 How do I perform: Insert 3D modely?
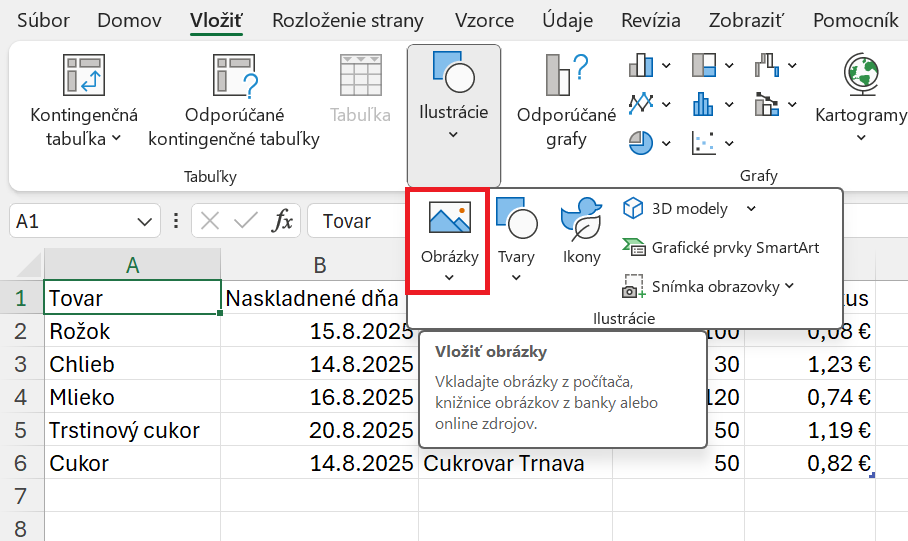pyautogui.click(x=675, y=209)
